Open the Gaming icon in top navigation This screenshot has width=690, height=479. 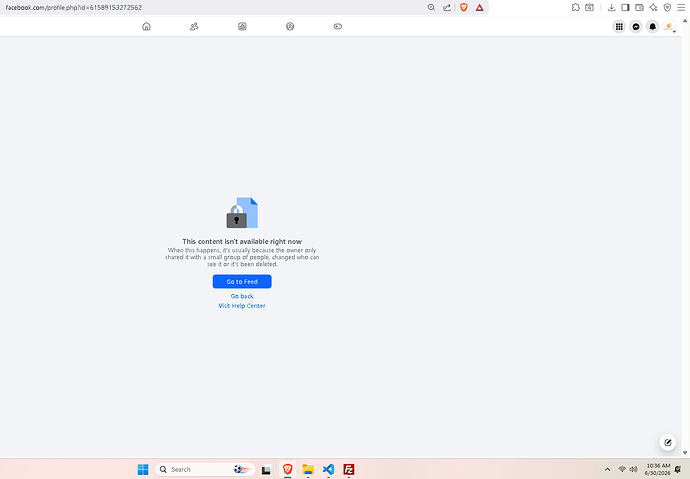338,26
